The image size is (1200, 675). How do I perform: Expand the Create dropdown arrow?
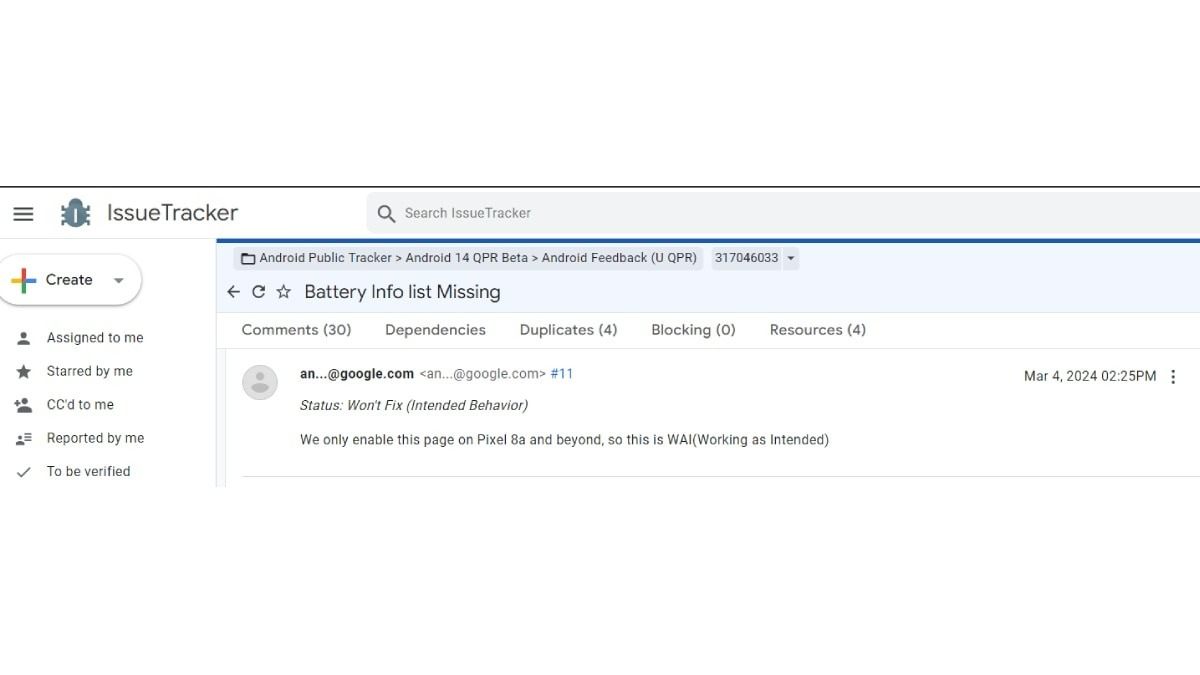tap(118, 281)
